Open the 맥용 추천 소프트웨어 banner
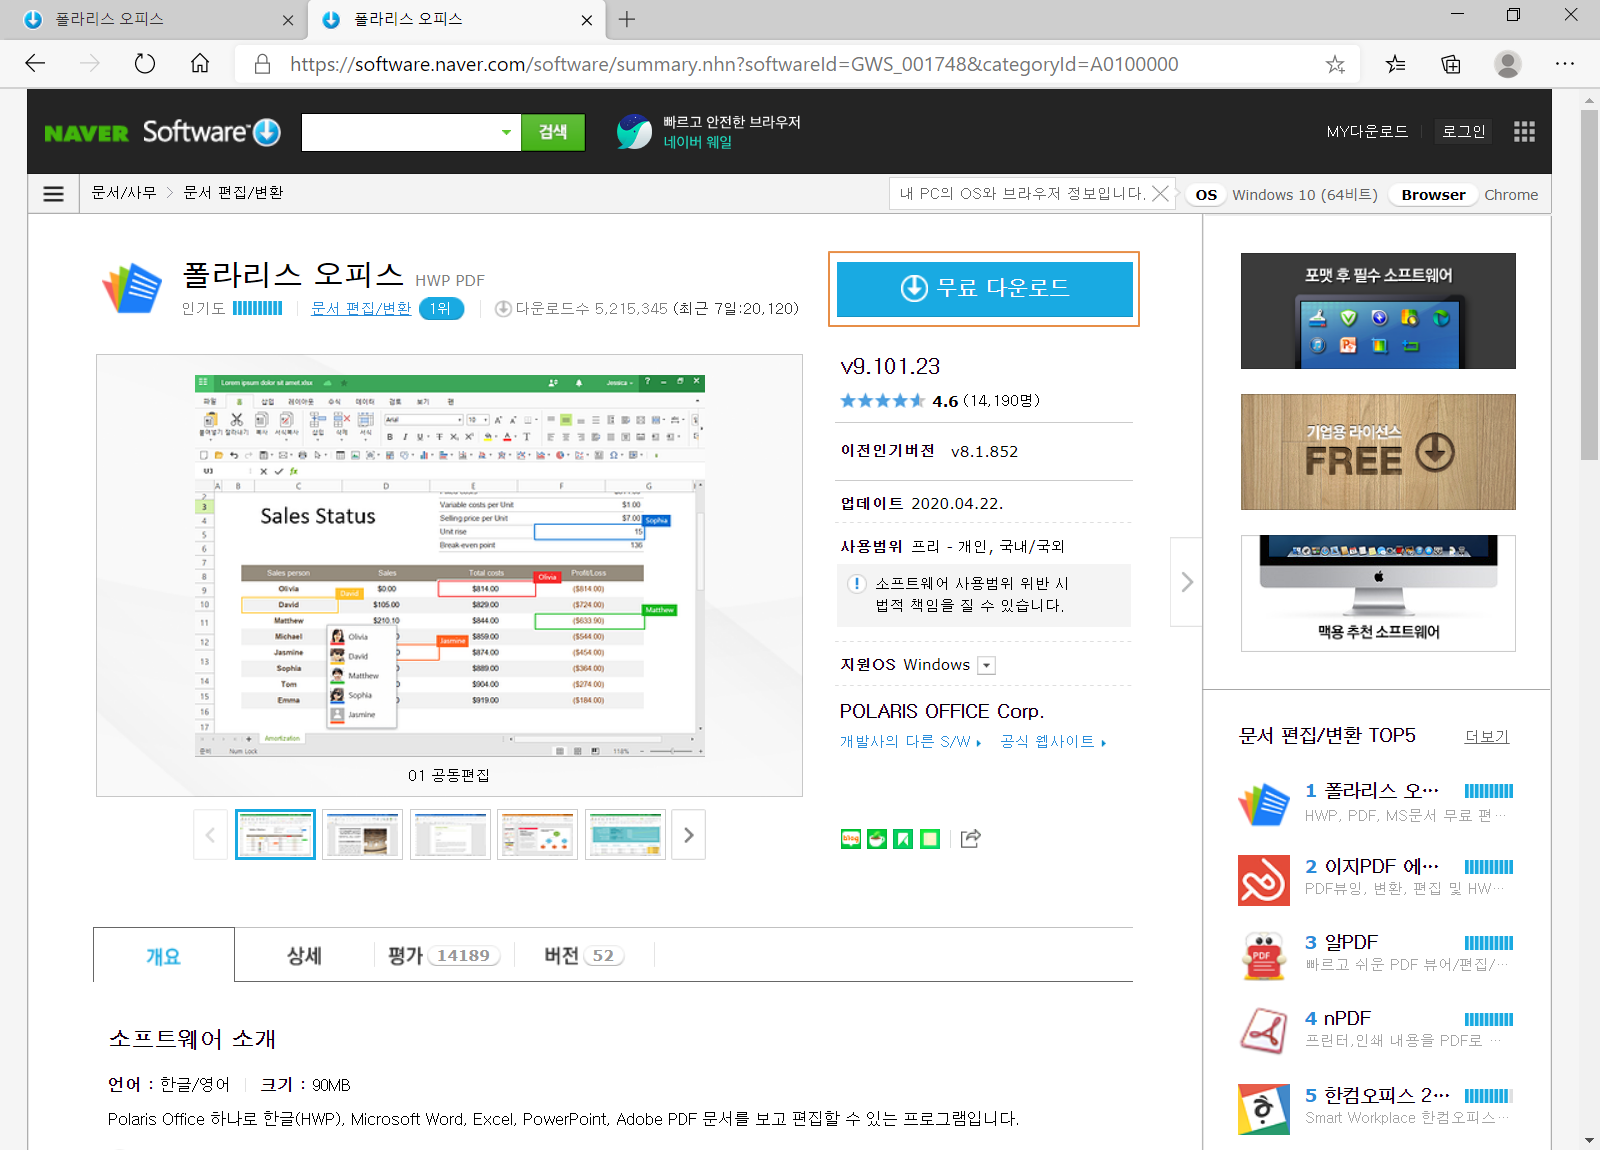 point(1378,593)
